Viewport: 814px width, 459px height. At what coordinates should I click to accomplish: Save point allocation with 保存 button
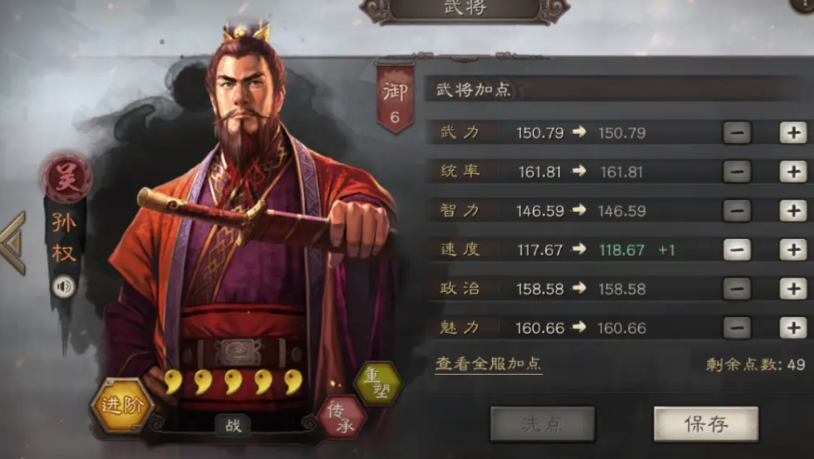pos(706,424)
